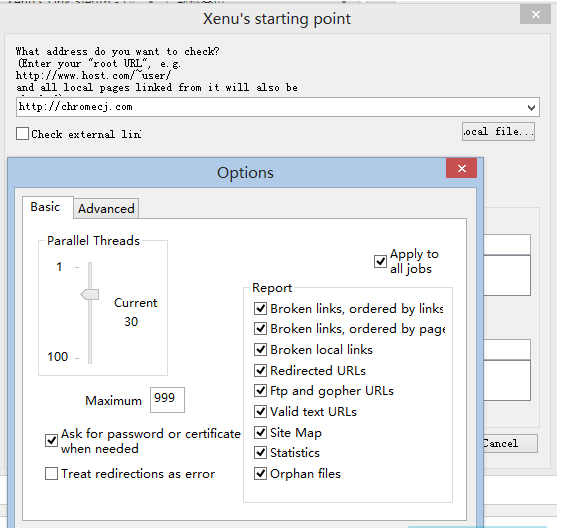Toggle Broken local links report option

pos(260,349)
